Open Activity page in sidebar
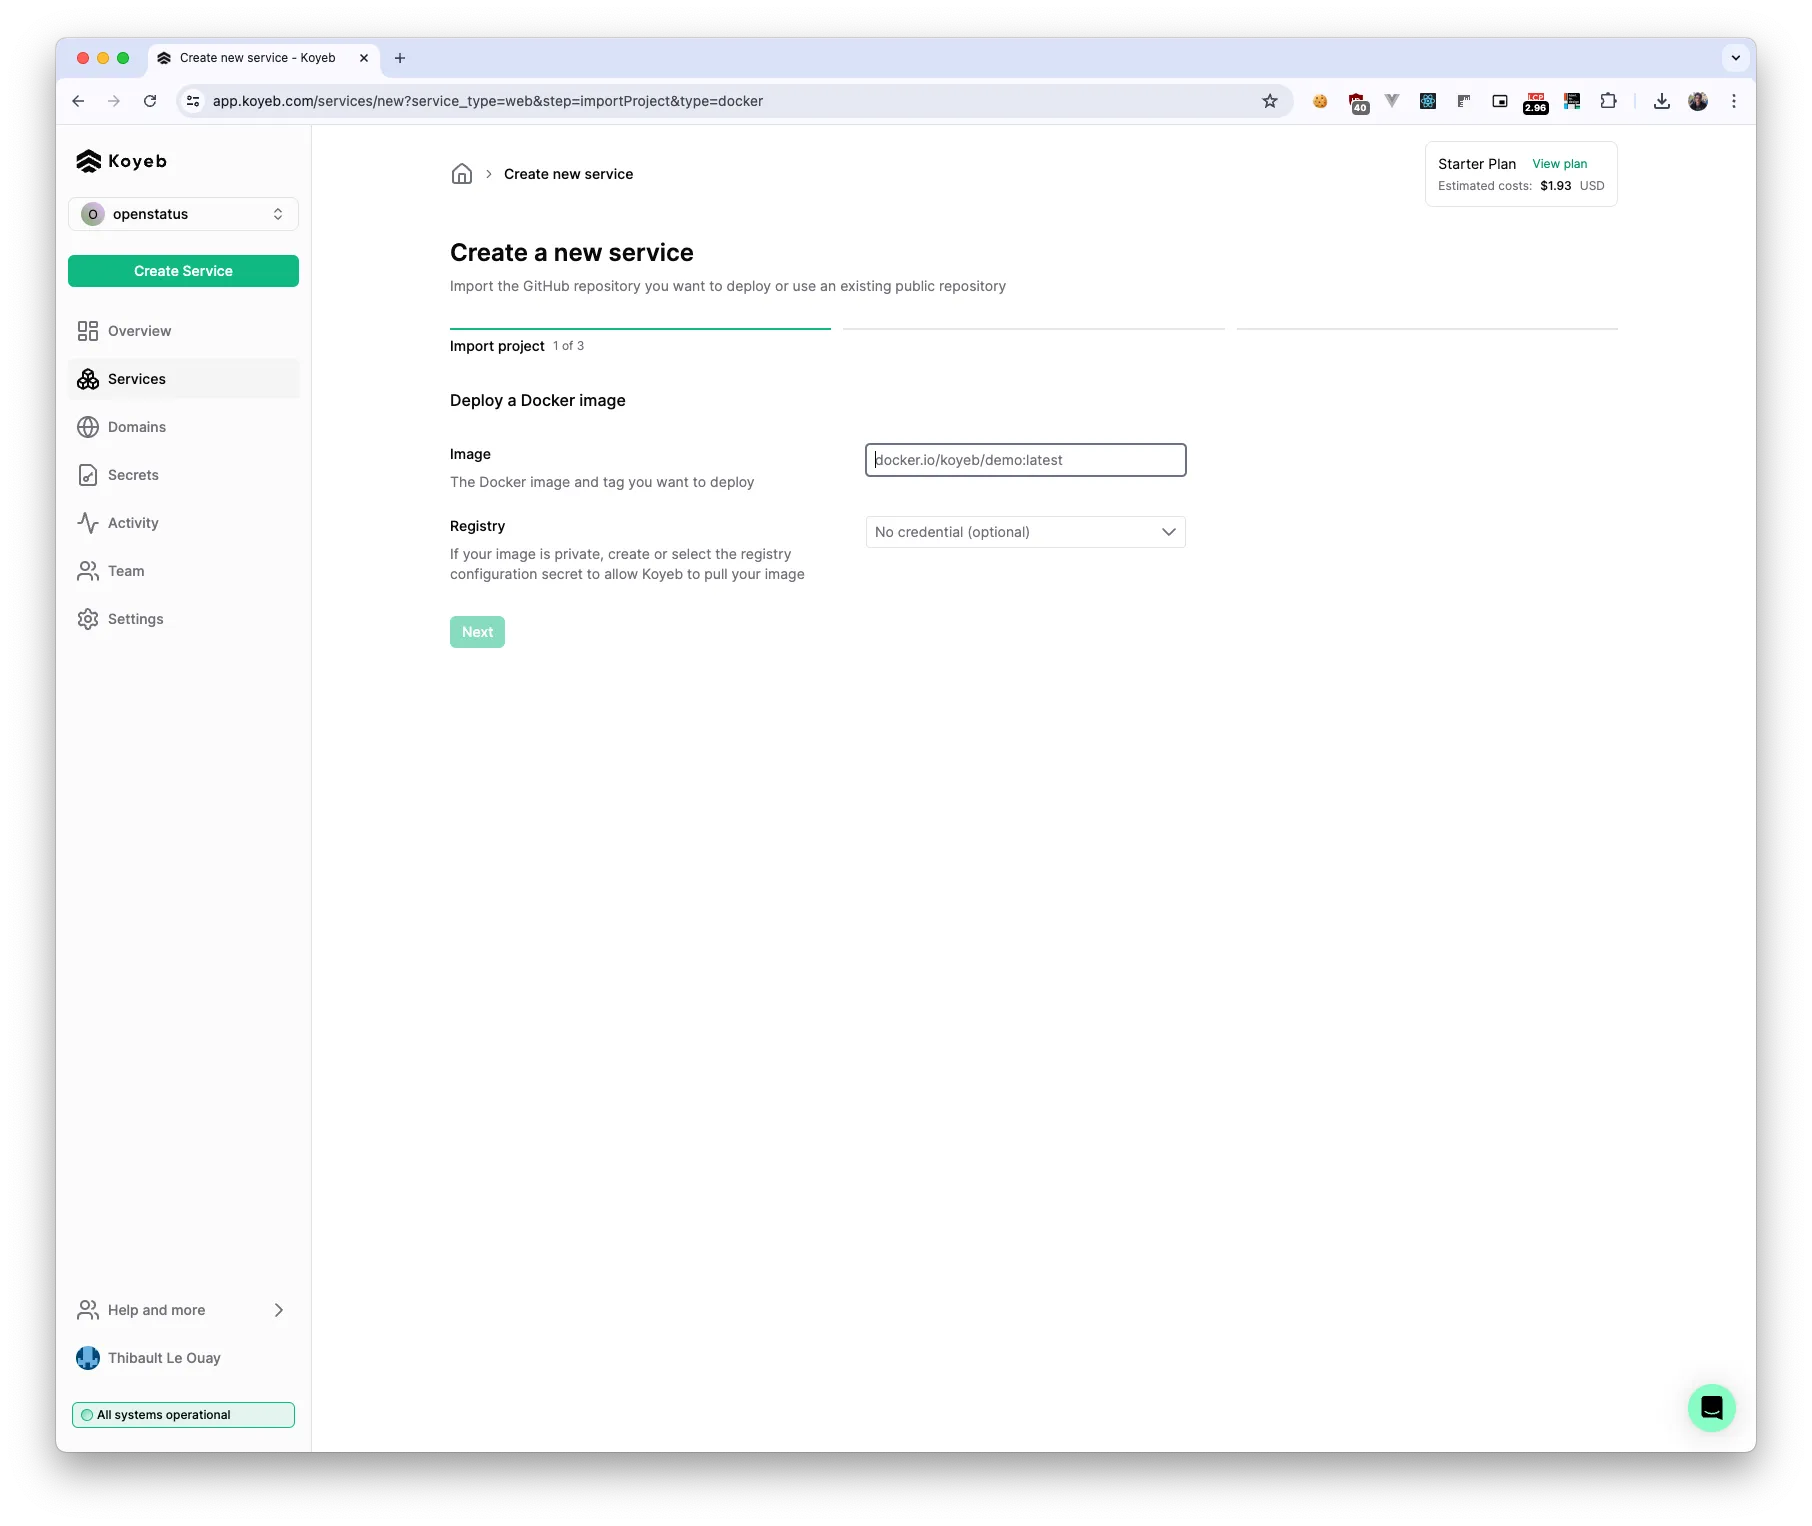The width and height of the screenshot is (1812, 1526). 133,523
